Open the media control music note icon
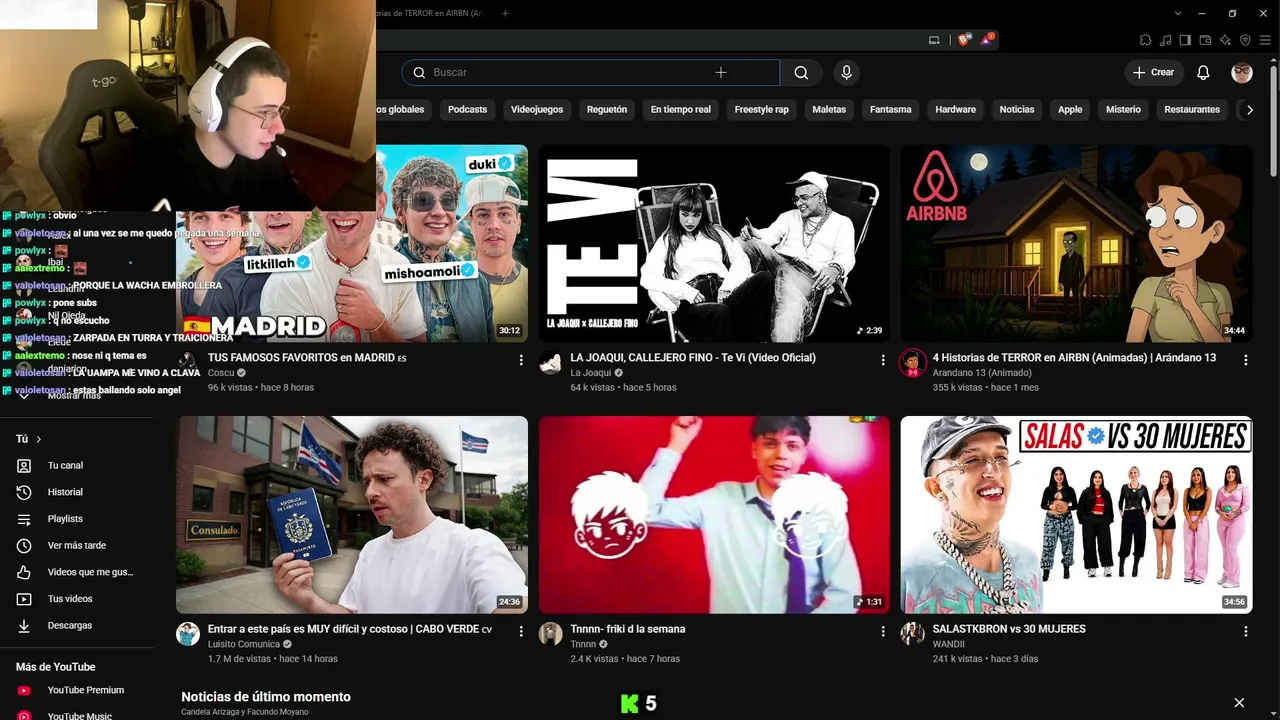The width and height of the screenshot is (1280, 720). tap(1165, 40)
